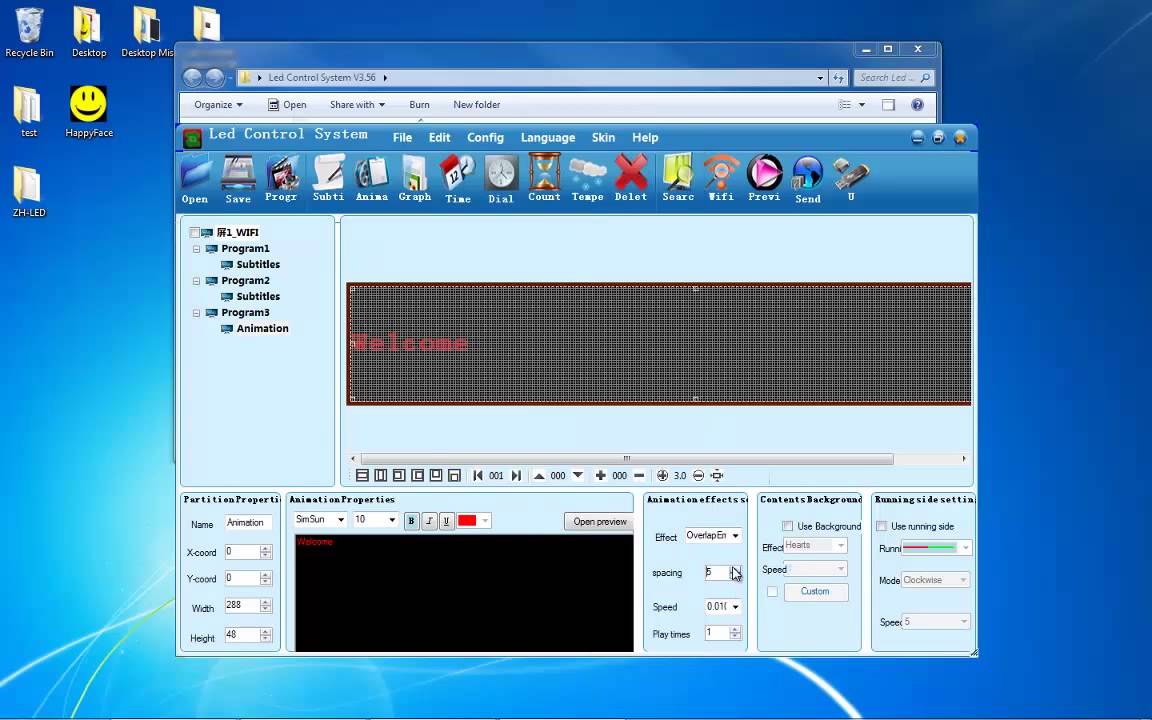Zoom in the LED canvas view
Viewport: 1152px width, 720px height.
pos(663,475)
